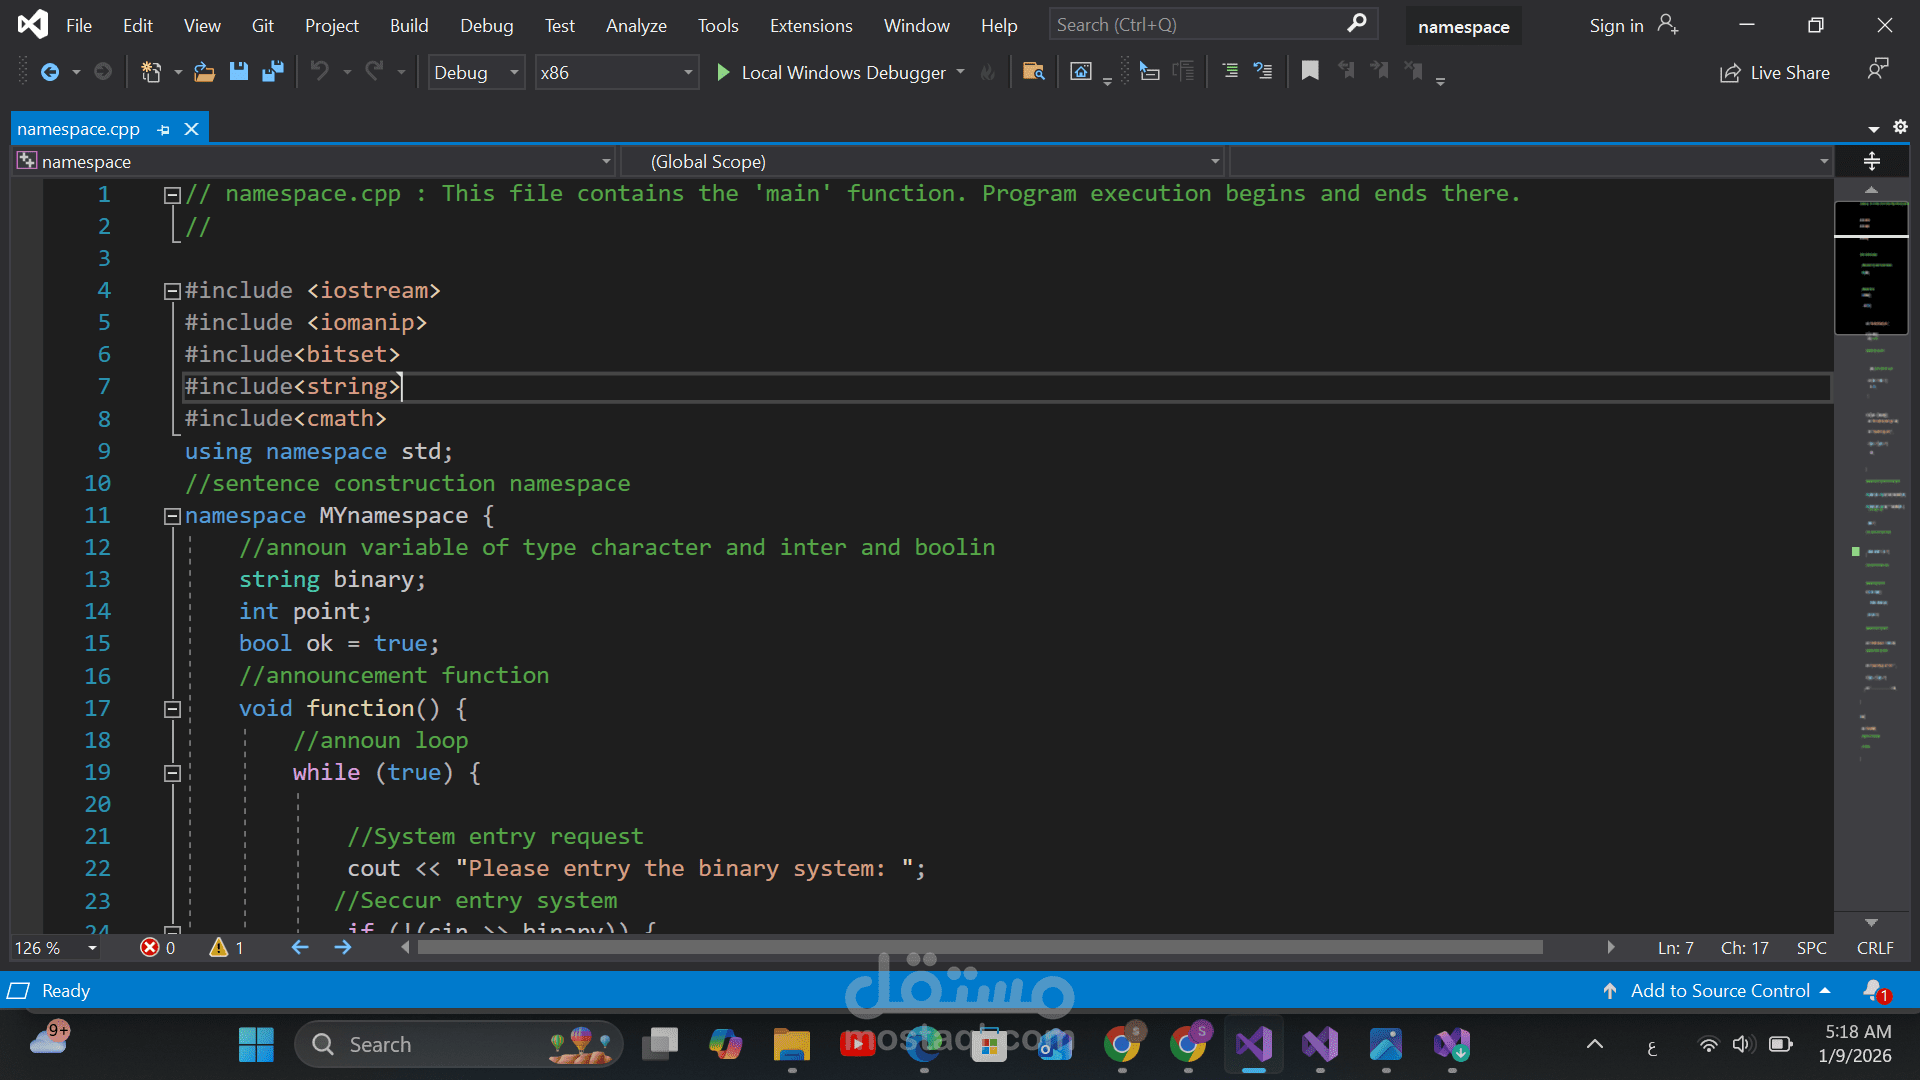Screen dimensions: 1920x1080
Task: Click the horizontal scrollbar of the editor
Action: 980,947
